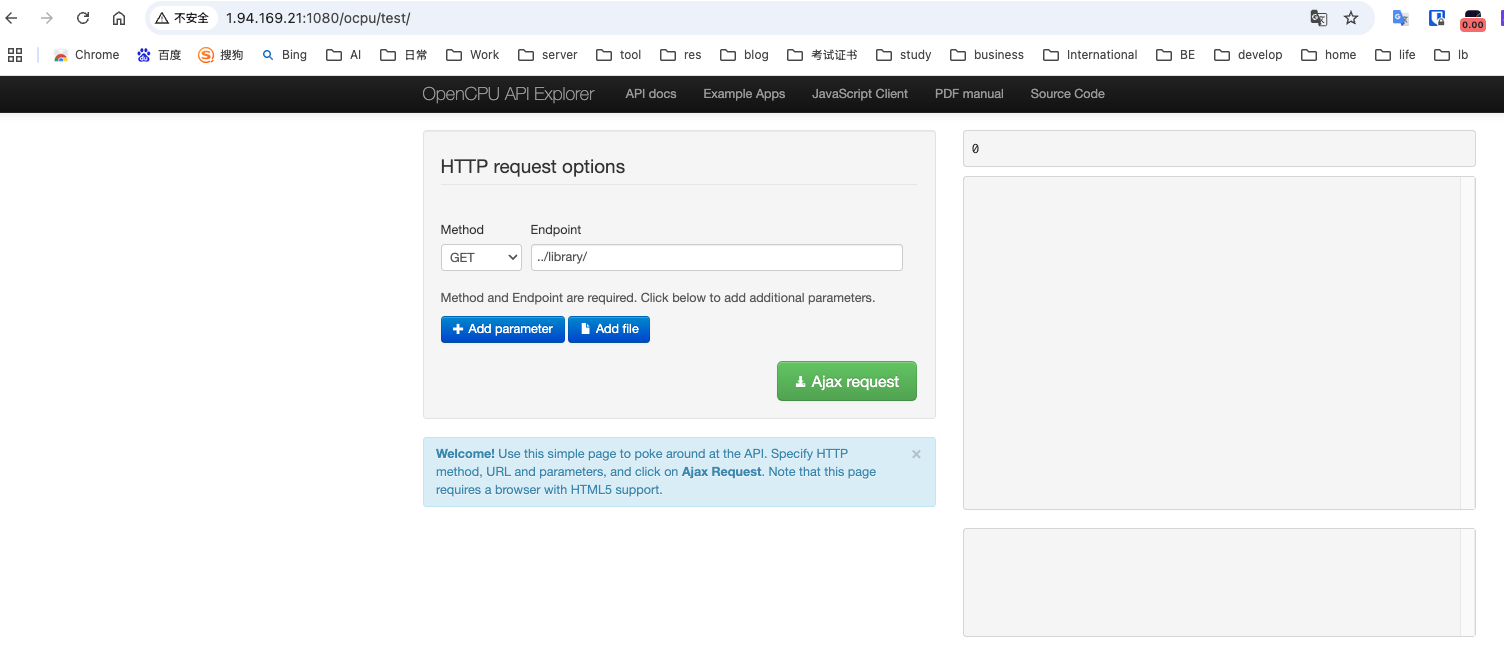Click the translate page icon in address bar
The width and height of the screenshot is (1504, 667).
[x=1319, y=18]
